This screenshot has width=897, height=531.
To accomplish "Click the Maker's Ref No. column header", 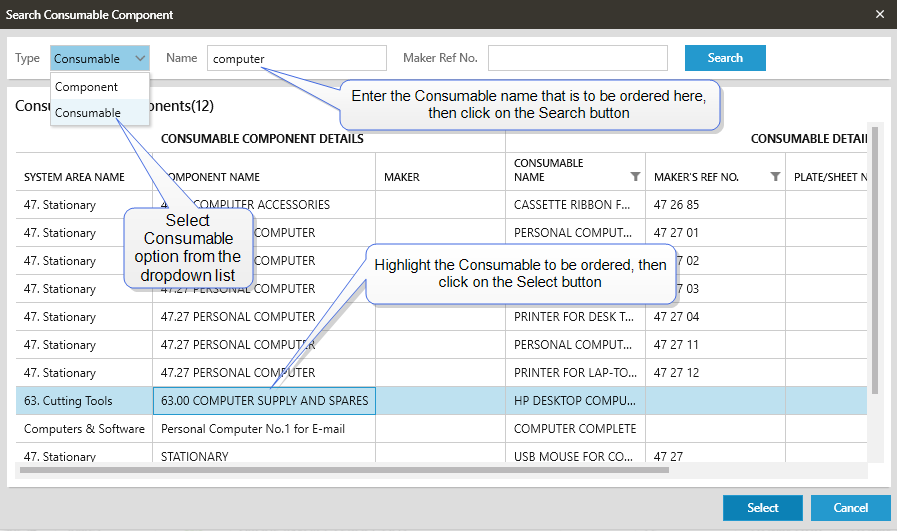I will point(715,172).
